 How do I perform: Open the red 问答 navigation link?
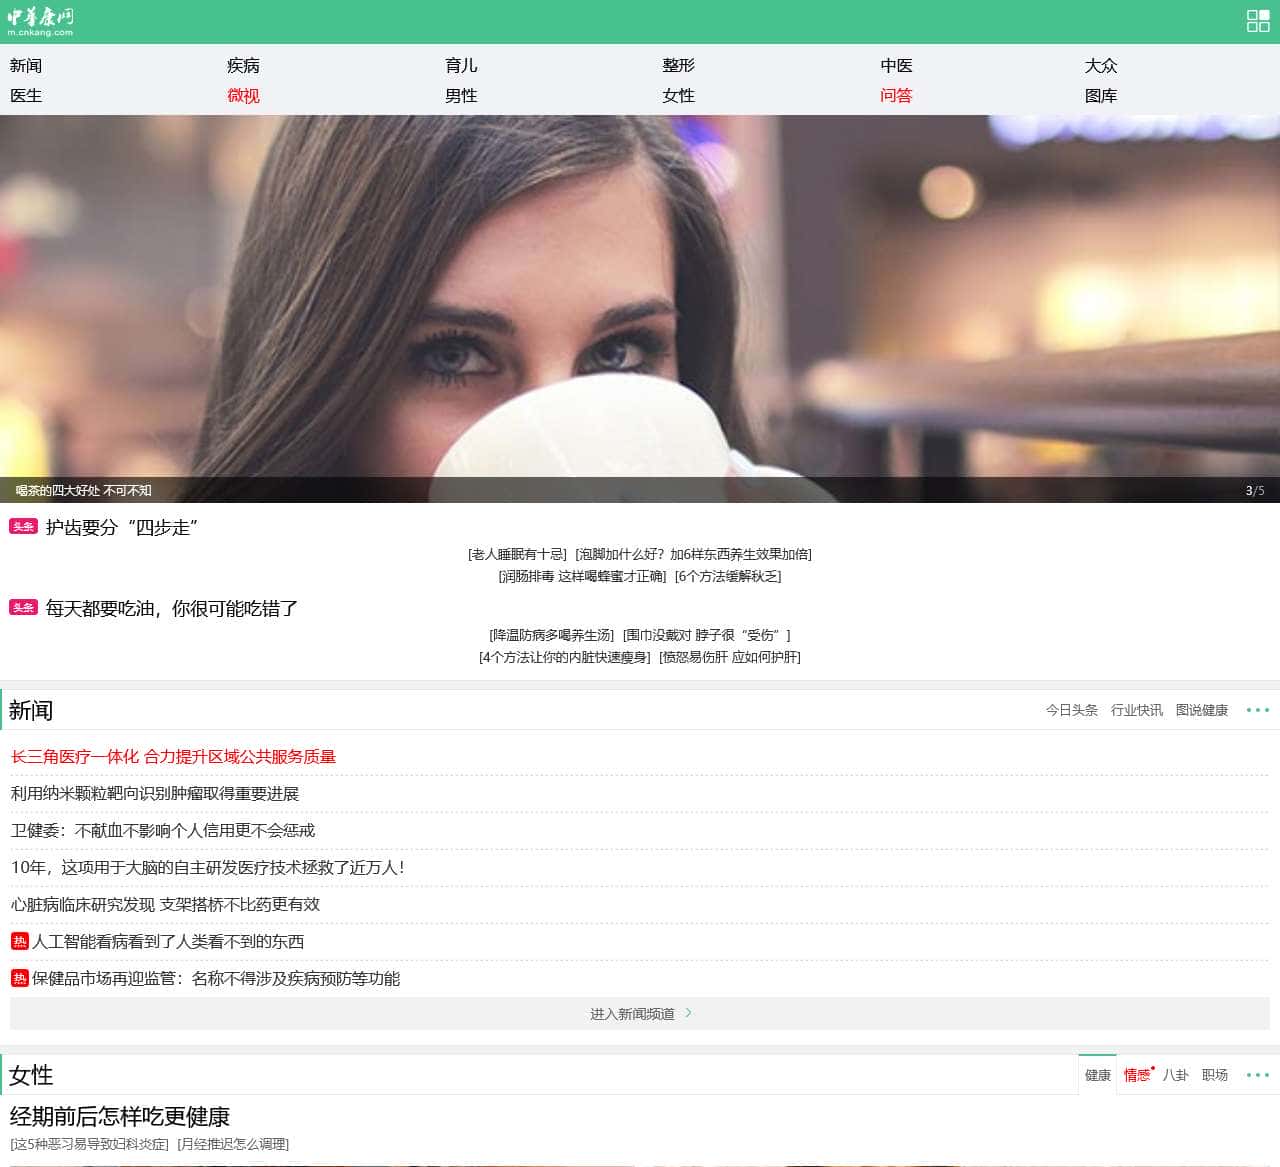pos(896,95)
